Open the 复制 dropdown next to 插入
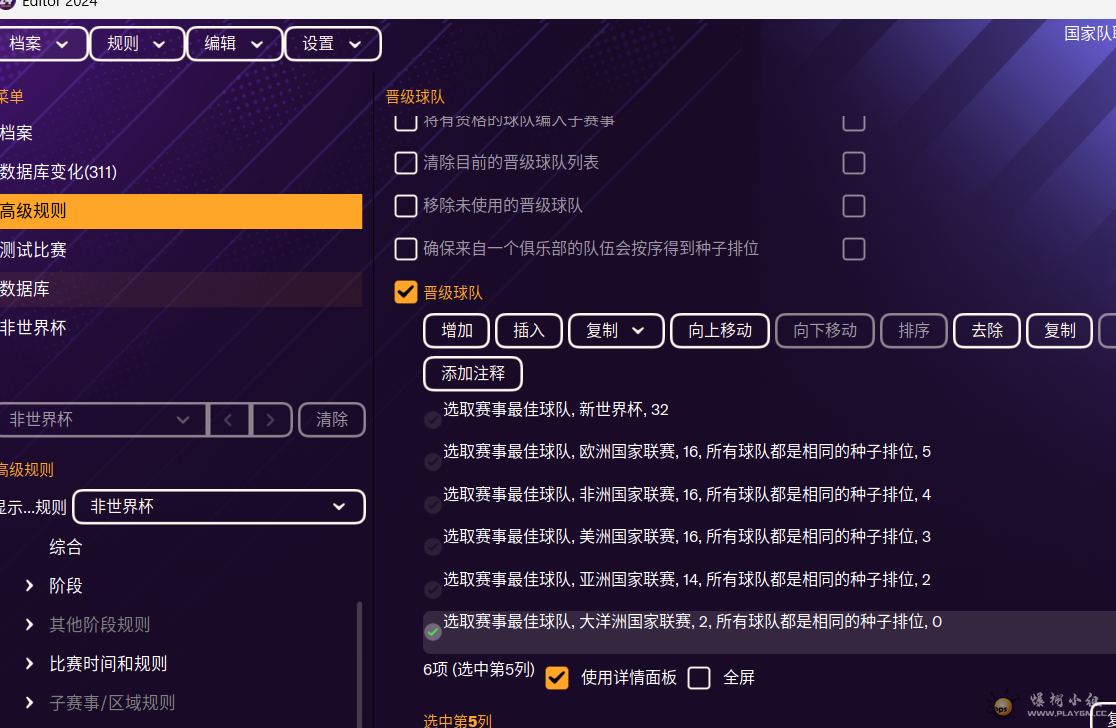This screenshot has height=728, width=1116. pos(616,331)
